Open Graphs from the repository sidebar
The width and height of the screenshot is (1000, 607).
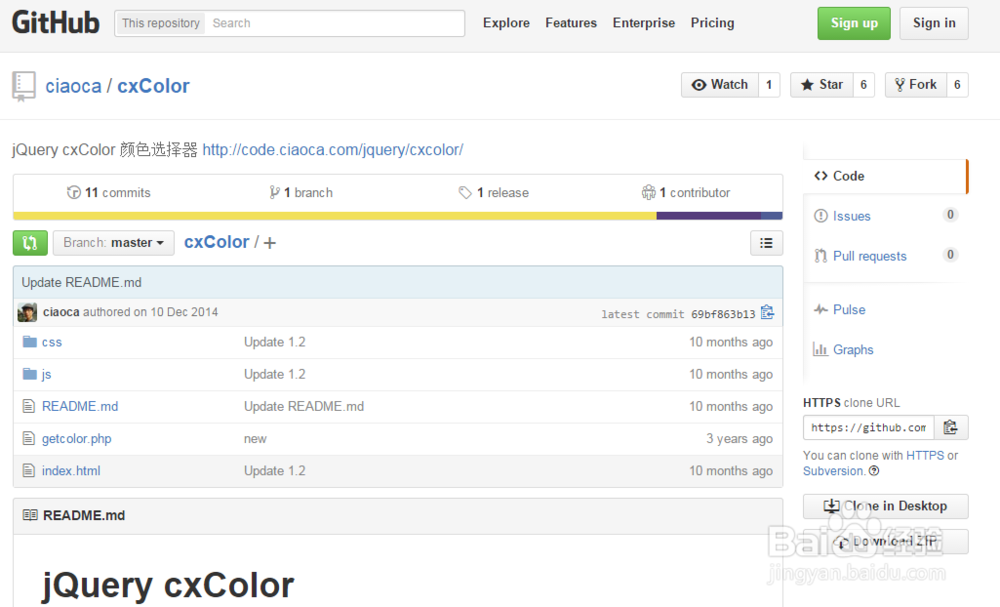[x=851, y=349]
